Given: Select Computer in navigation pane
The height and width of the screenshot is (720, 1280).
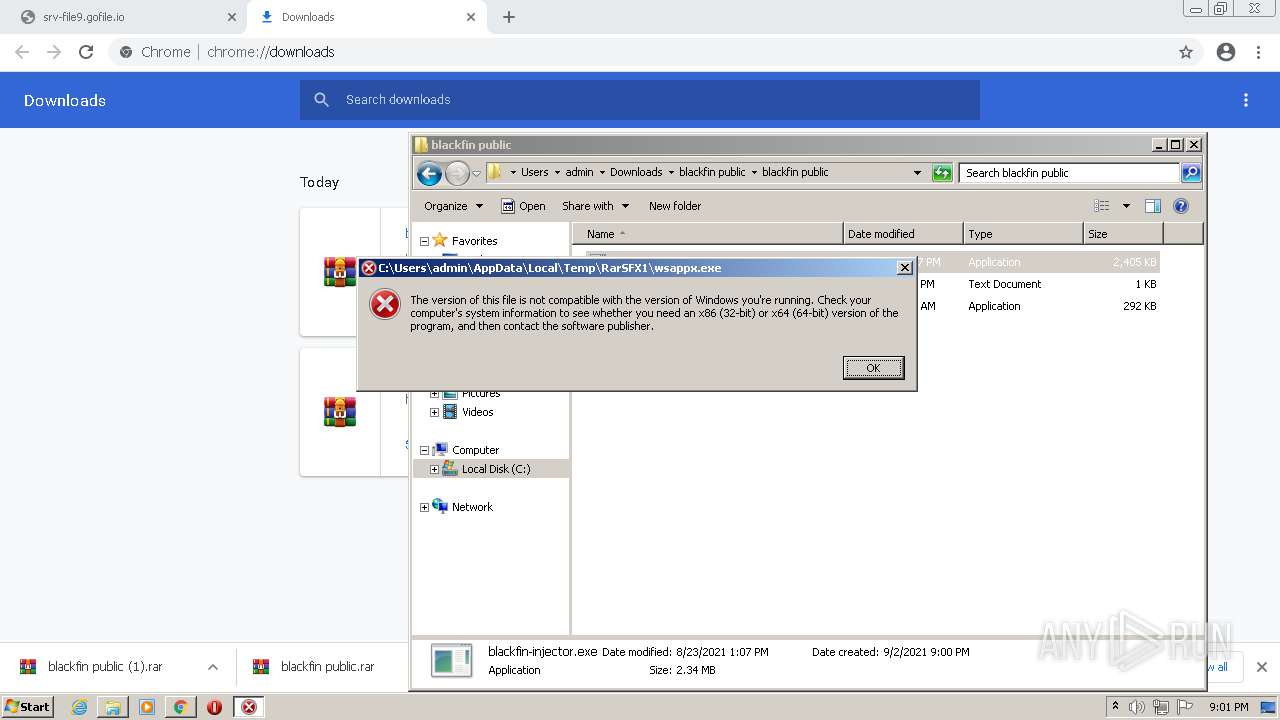Looking at the screenshot, I should [x=475, y=450].
